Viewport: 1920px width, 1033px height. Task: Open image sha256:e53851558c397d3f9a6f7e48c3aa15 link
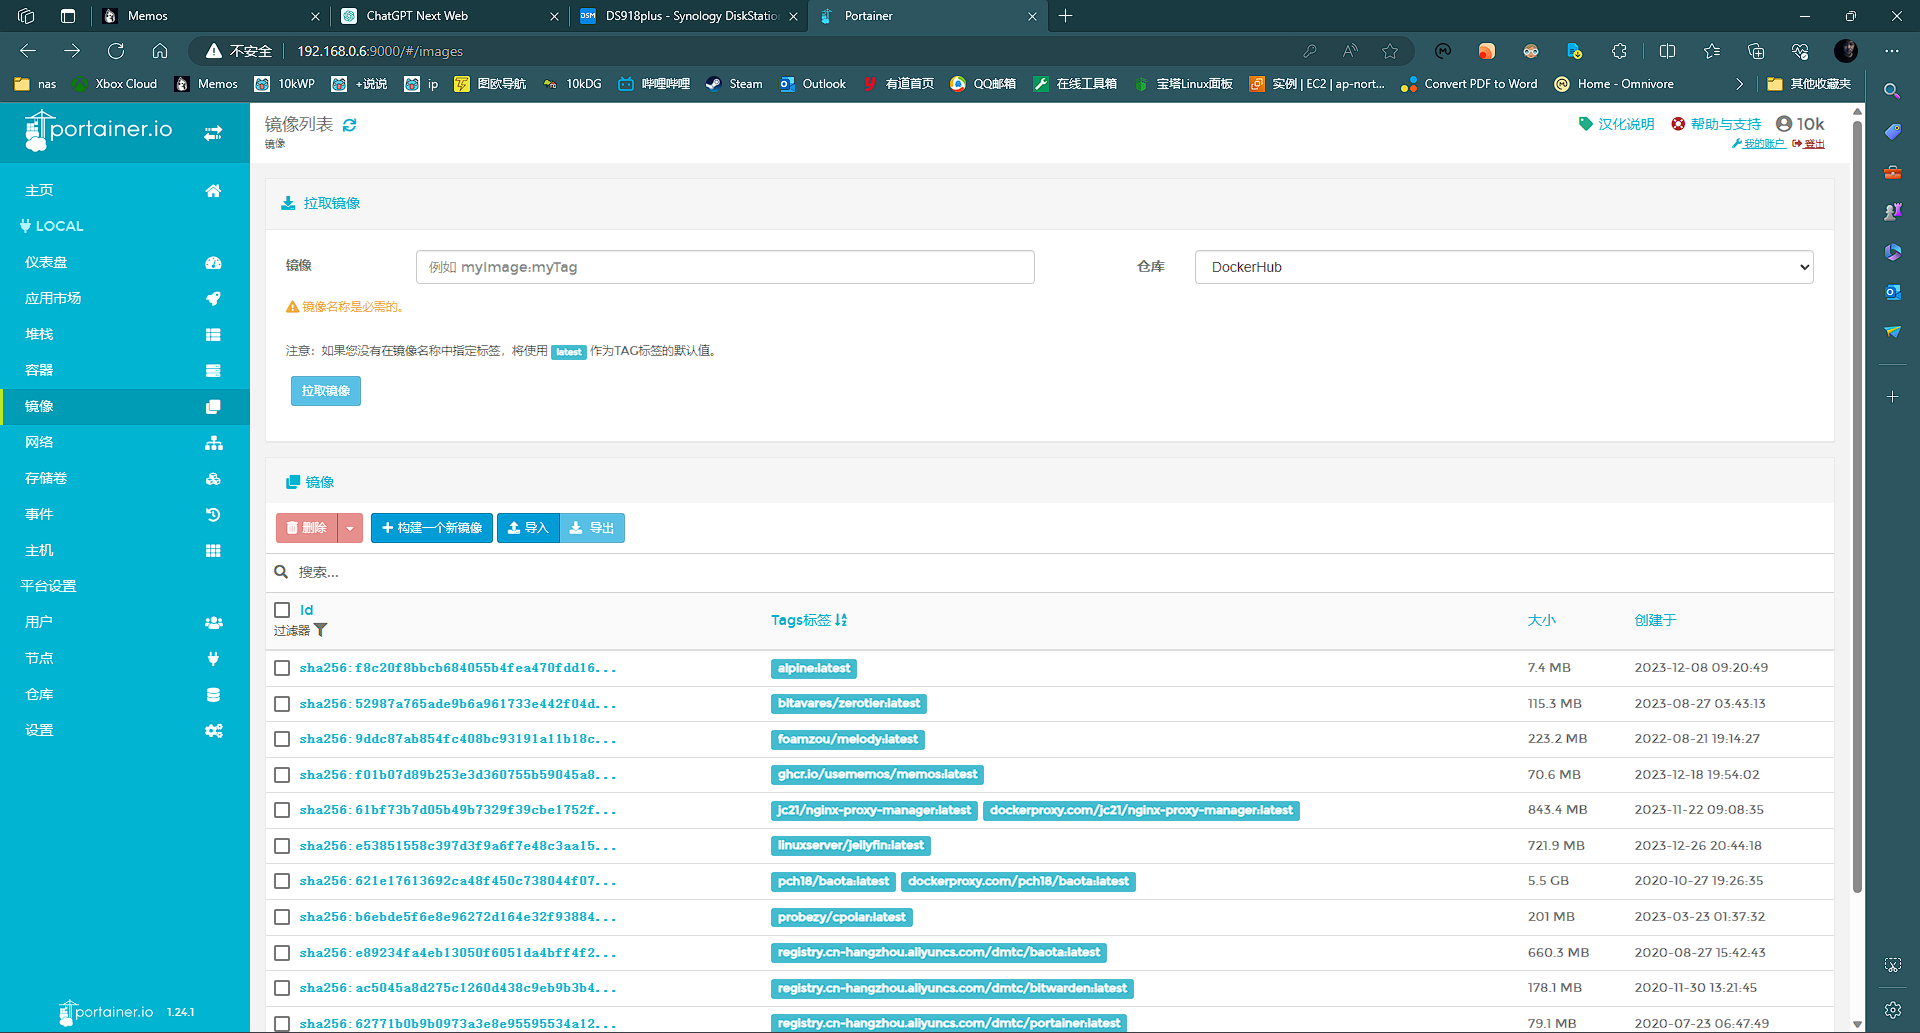(458, 846)
